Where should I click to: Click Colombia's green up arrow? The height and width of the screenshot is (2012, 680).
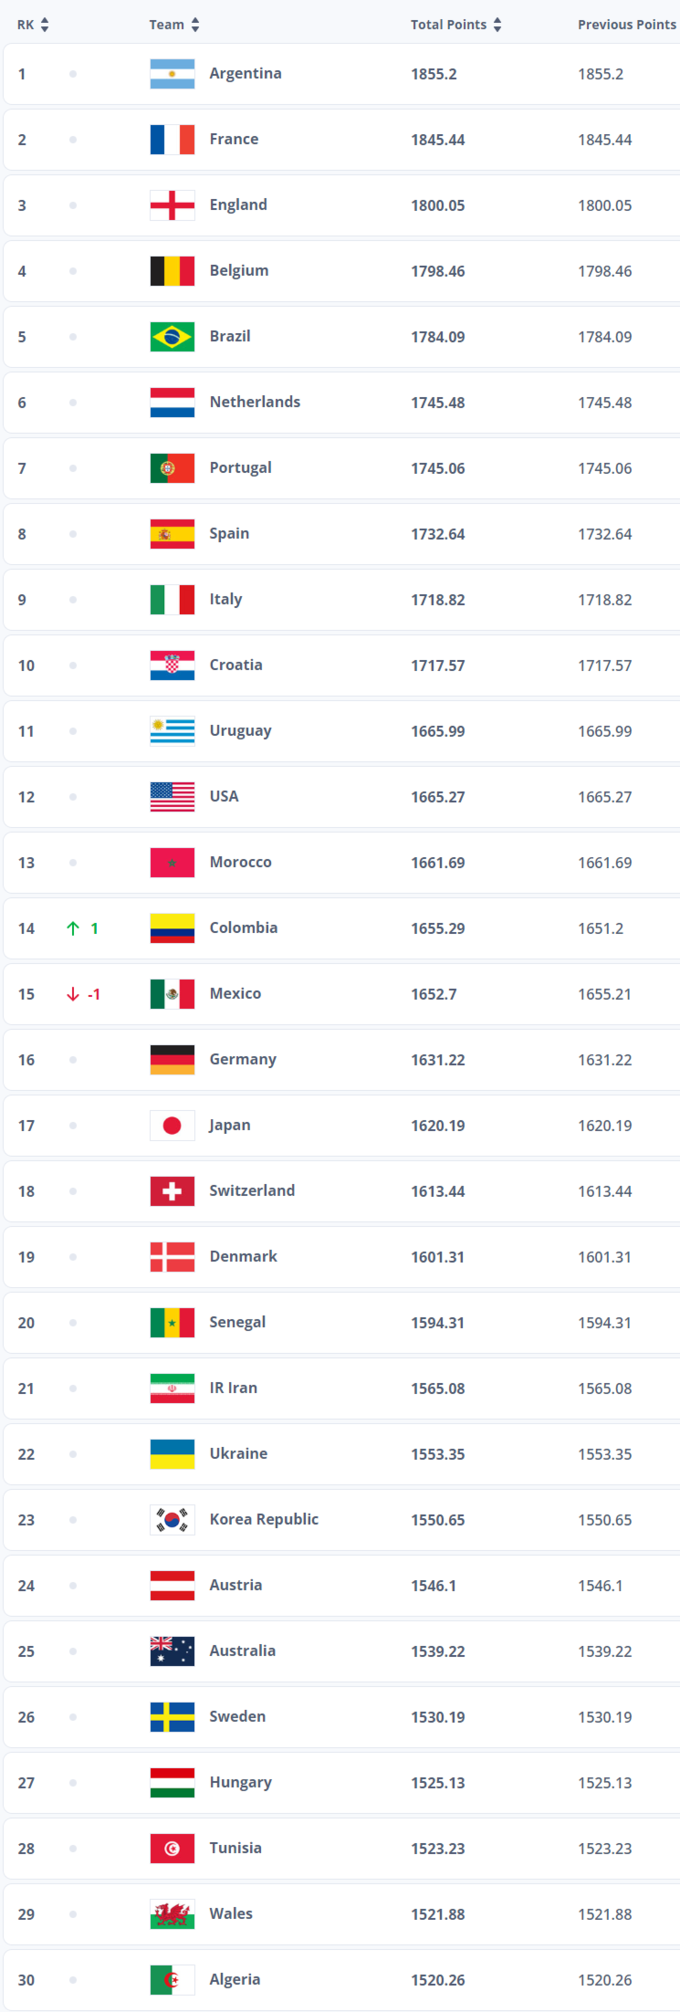coord(73,928)
